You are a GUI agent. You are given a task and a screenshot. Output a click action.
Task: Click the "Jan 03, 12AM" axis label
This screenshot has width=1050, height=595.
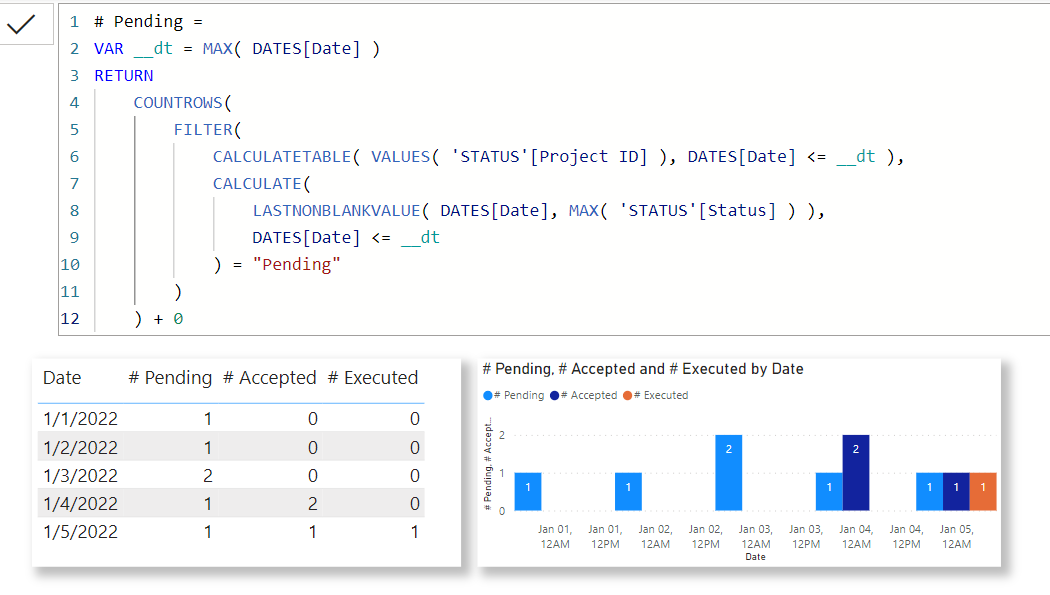[755, 537]
